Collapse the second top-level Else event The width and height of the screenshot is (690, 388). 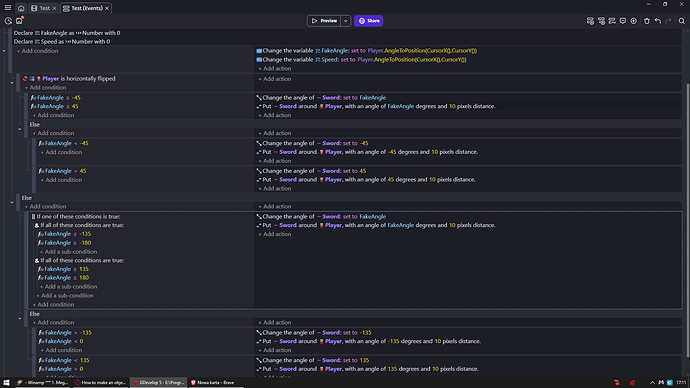(x=12, y=202)
